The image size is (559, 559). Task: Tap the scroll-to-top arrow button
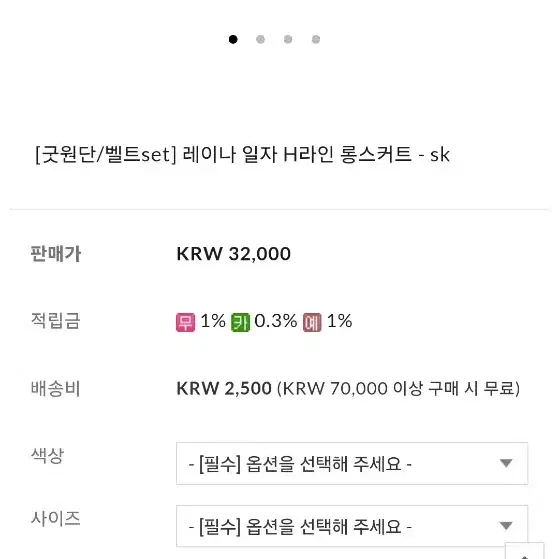click(x=524, y=551)
